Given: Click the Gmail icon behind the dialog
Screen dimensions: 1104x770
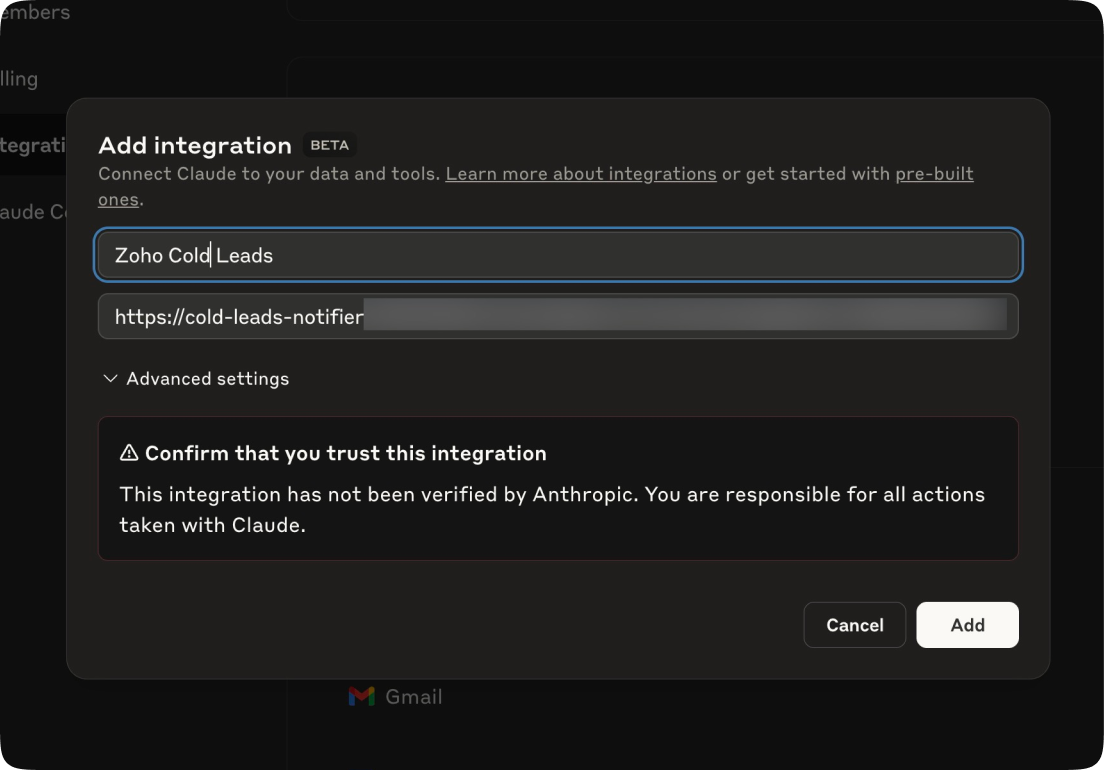Looking at the screenshot, I should click(x=362, y=696).
